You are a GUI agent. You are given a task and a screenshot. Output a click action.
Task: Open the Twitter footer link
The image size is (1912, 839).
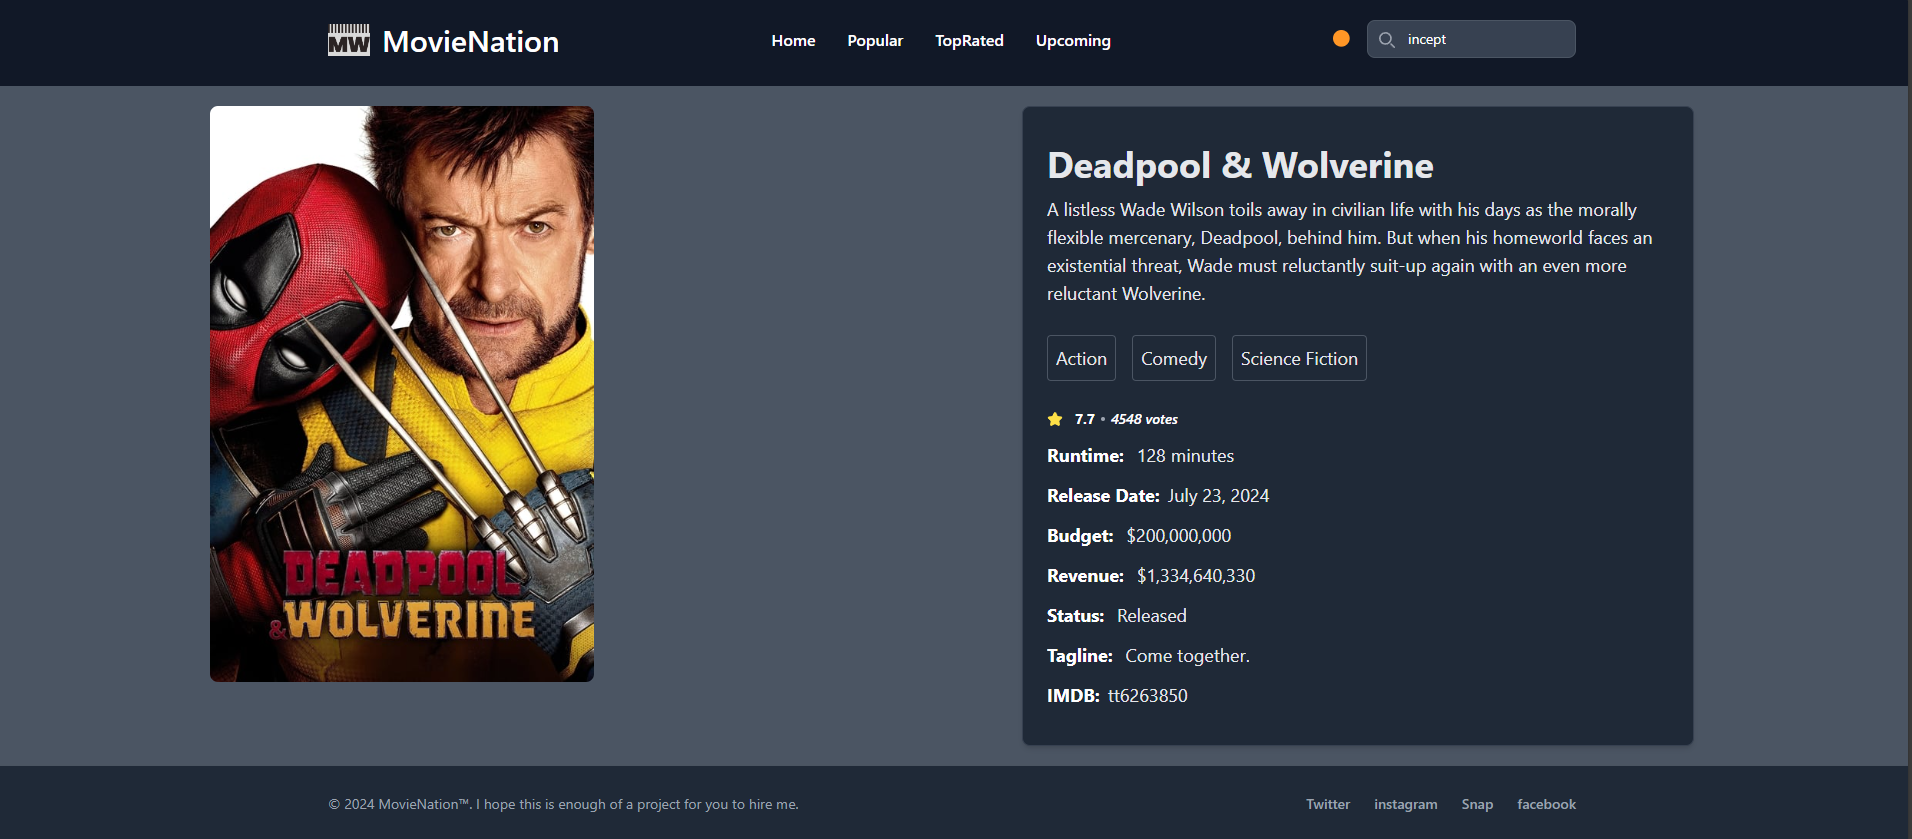[x=1328, y=804]
